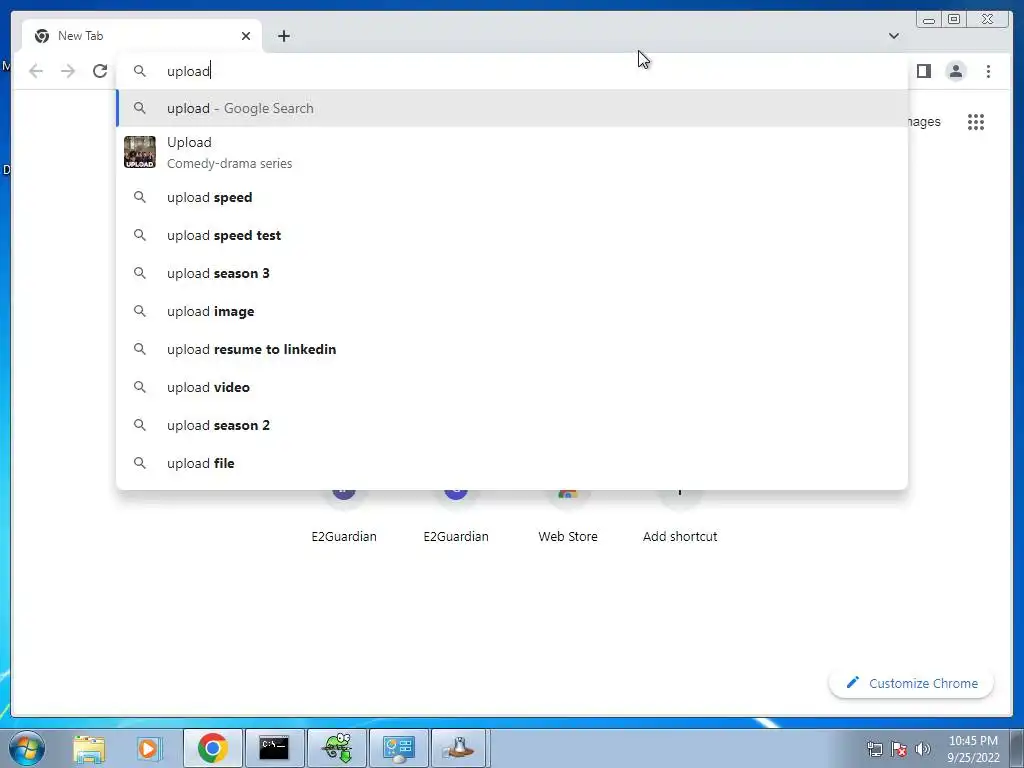This screenshot has width=1024, height=768.
Task: Select 'upload video' suggestion
Action: 513,387
